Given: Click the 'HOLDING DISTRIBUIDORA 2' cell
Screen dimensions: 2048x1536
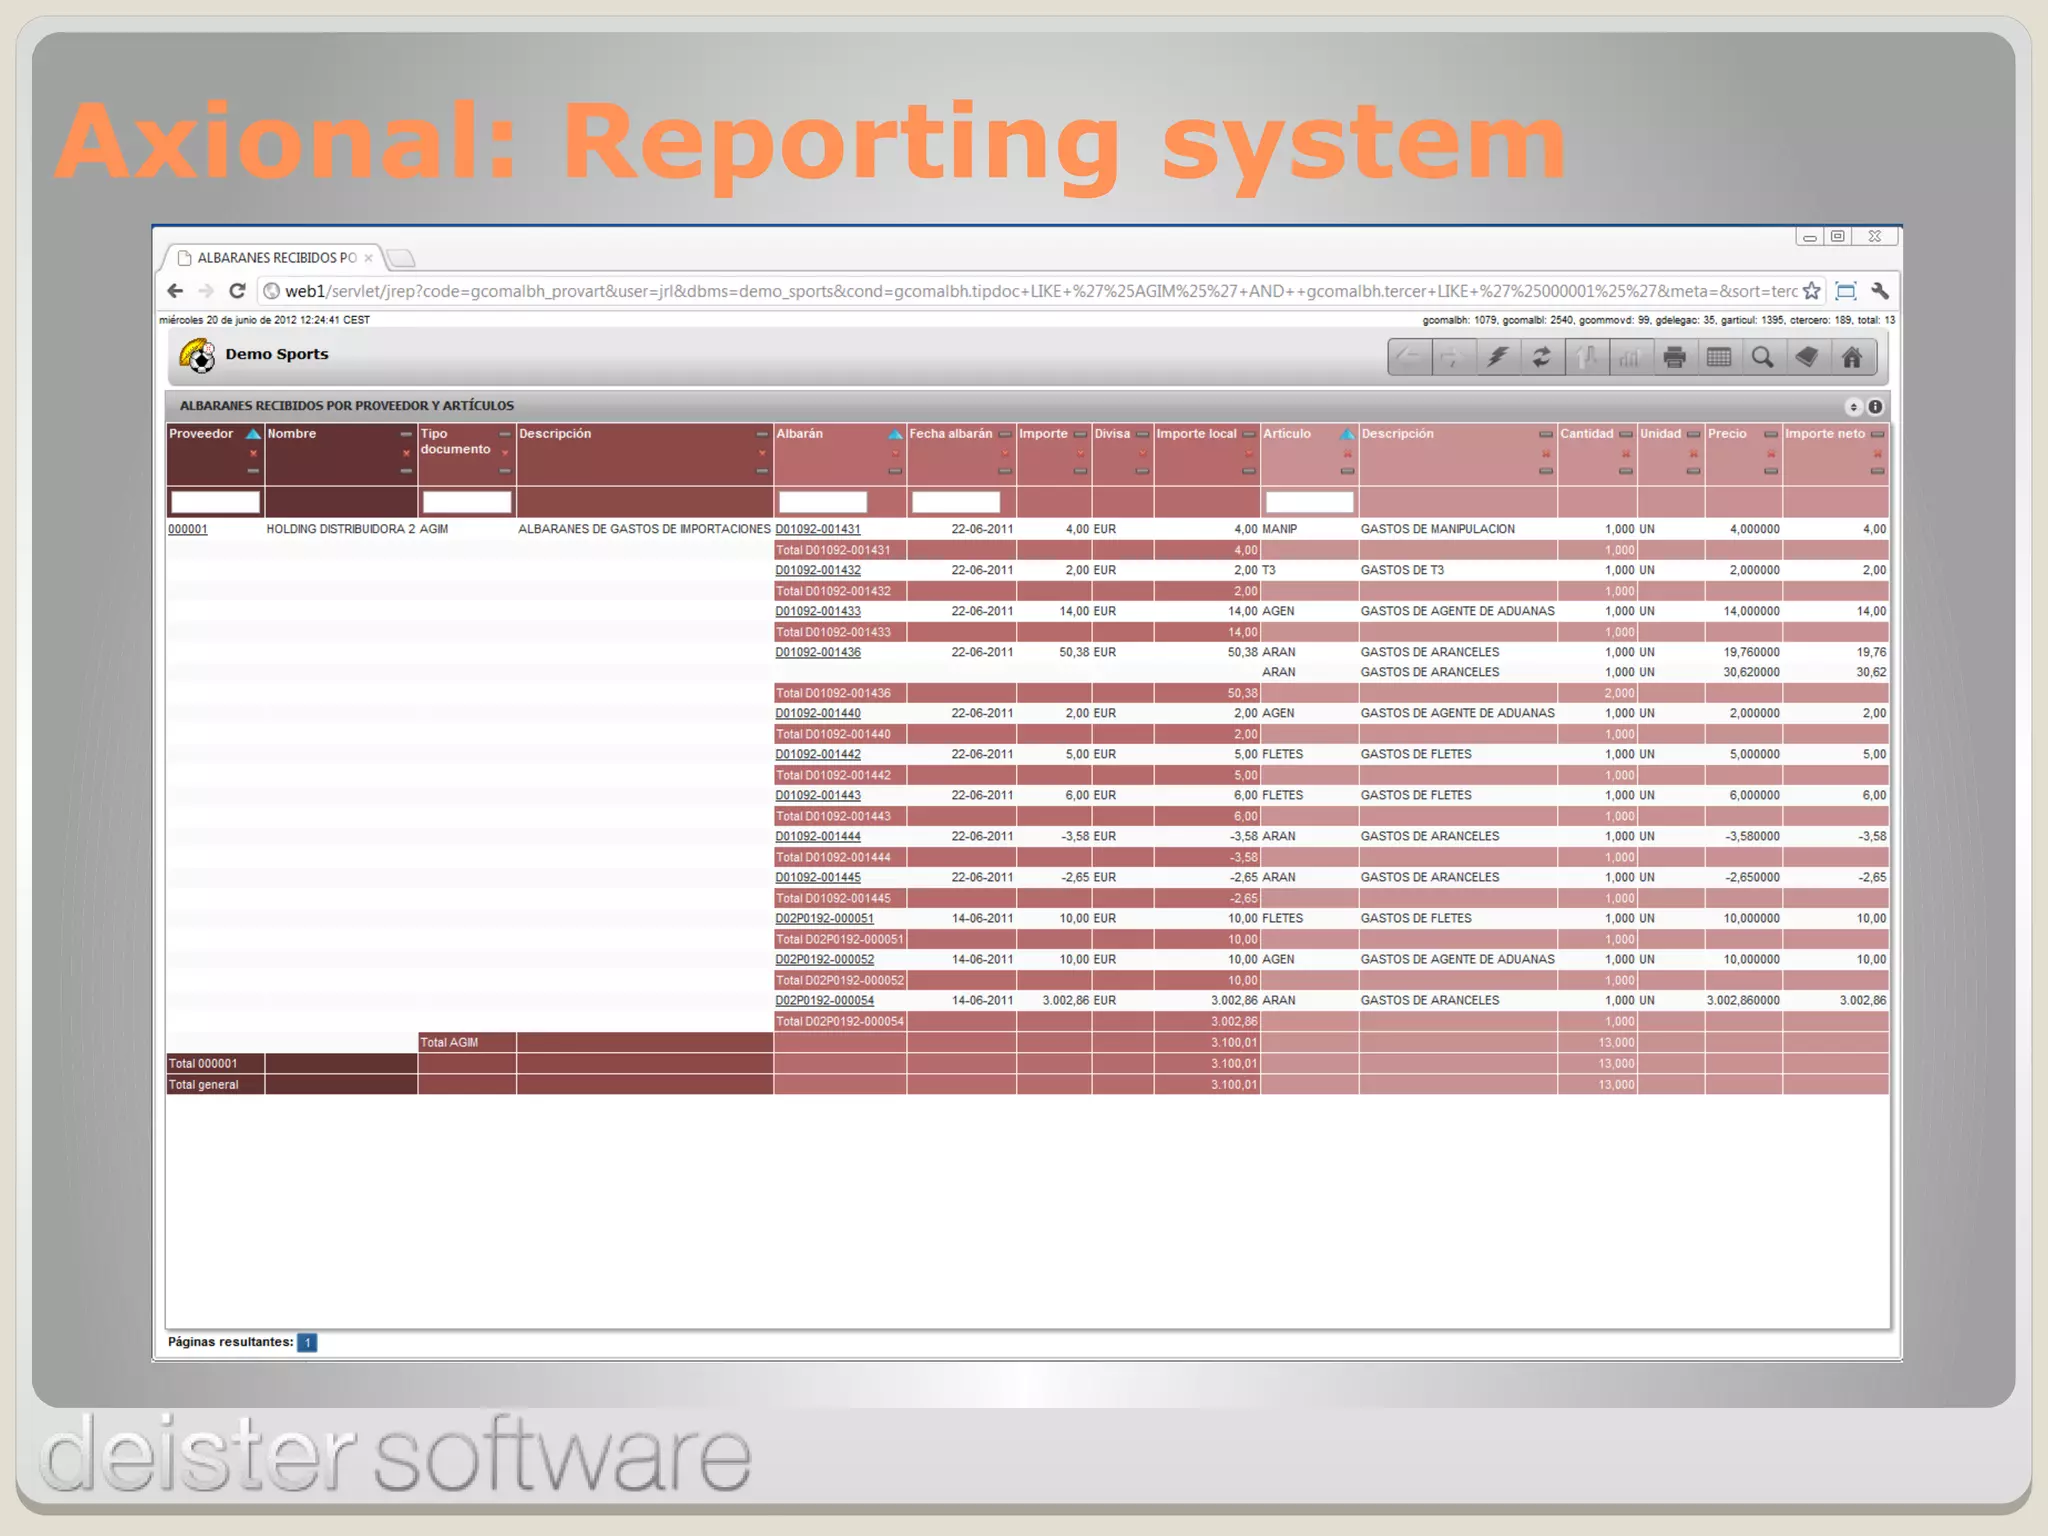Looking at the screenshot, I should 340,529.
